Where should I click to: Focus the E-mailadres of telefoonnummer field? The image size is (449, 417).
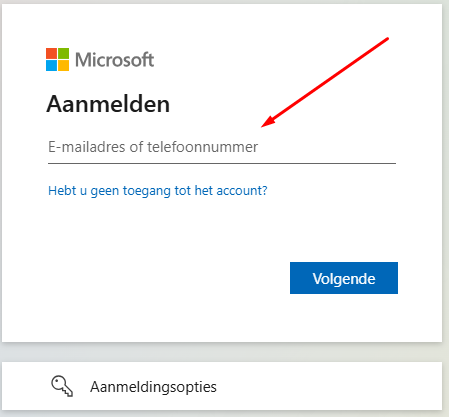pyautogui.click(x=222, y=148)
